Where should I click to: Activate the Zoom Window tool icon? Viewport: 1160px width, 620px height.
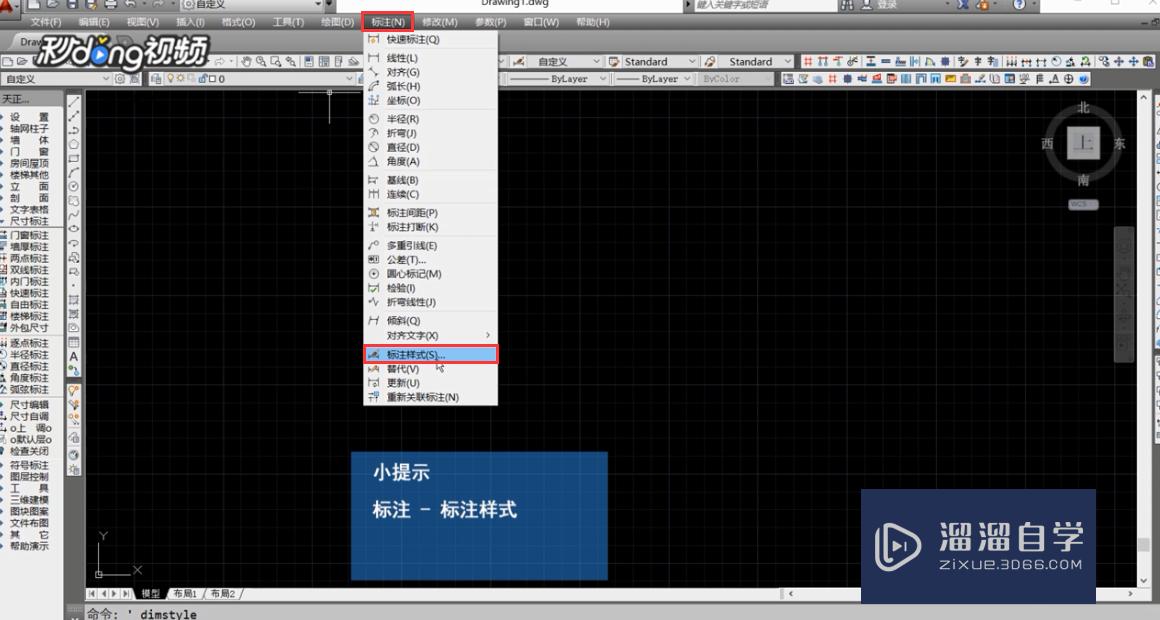click(x=276, y=60)
